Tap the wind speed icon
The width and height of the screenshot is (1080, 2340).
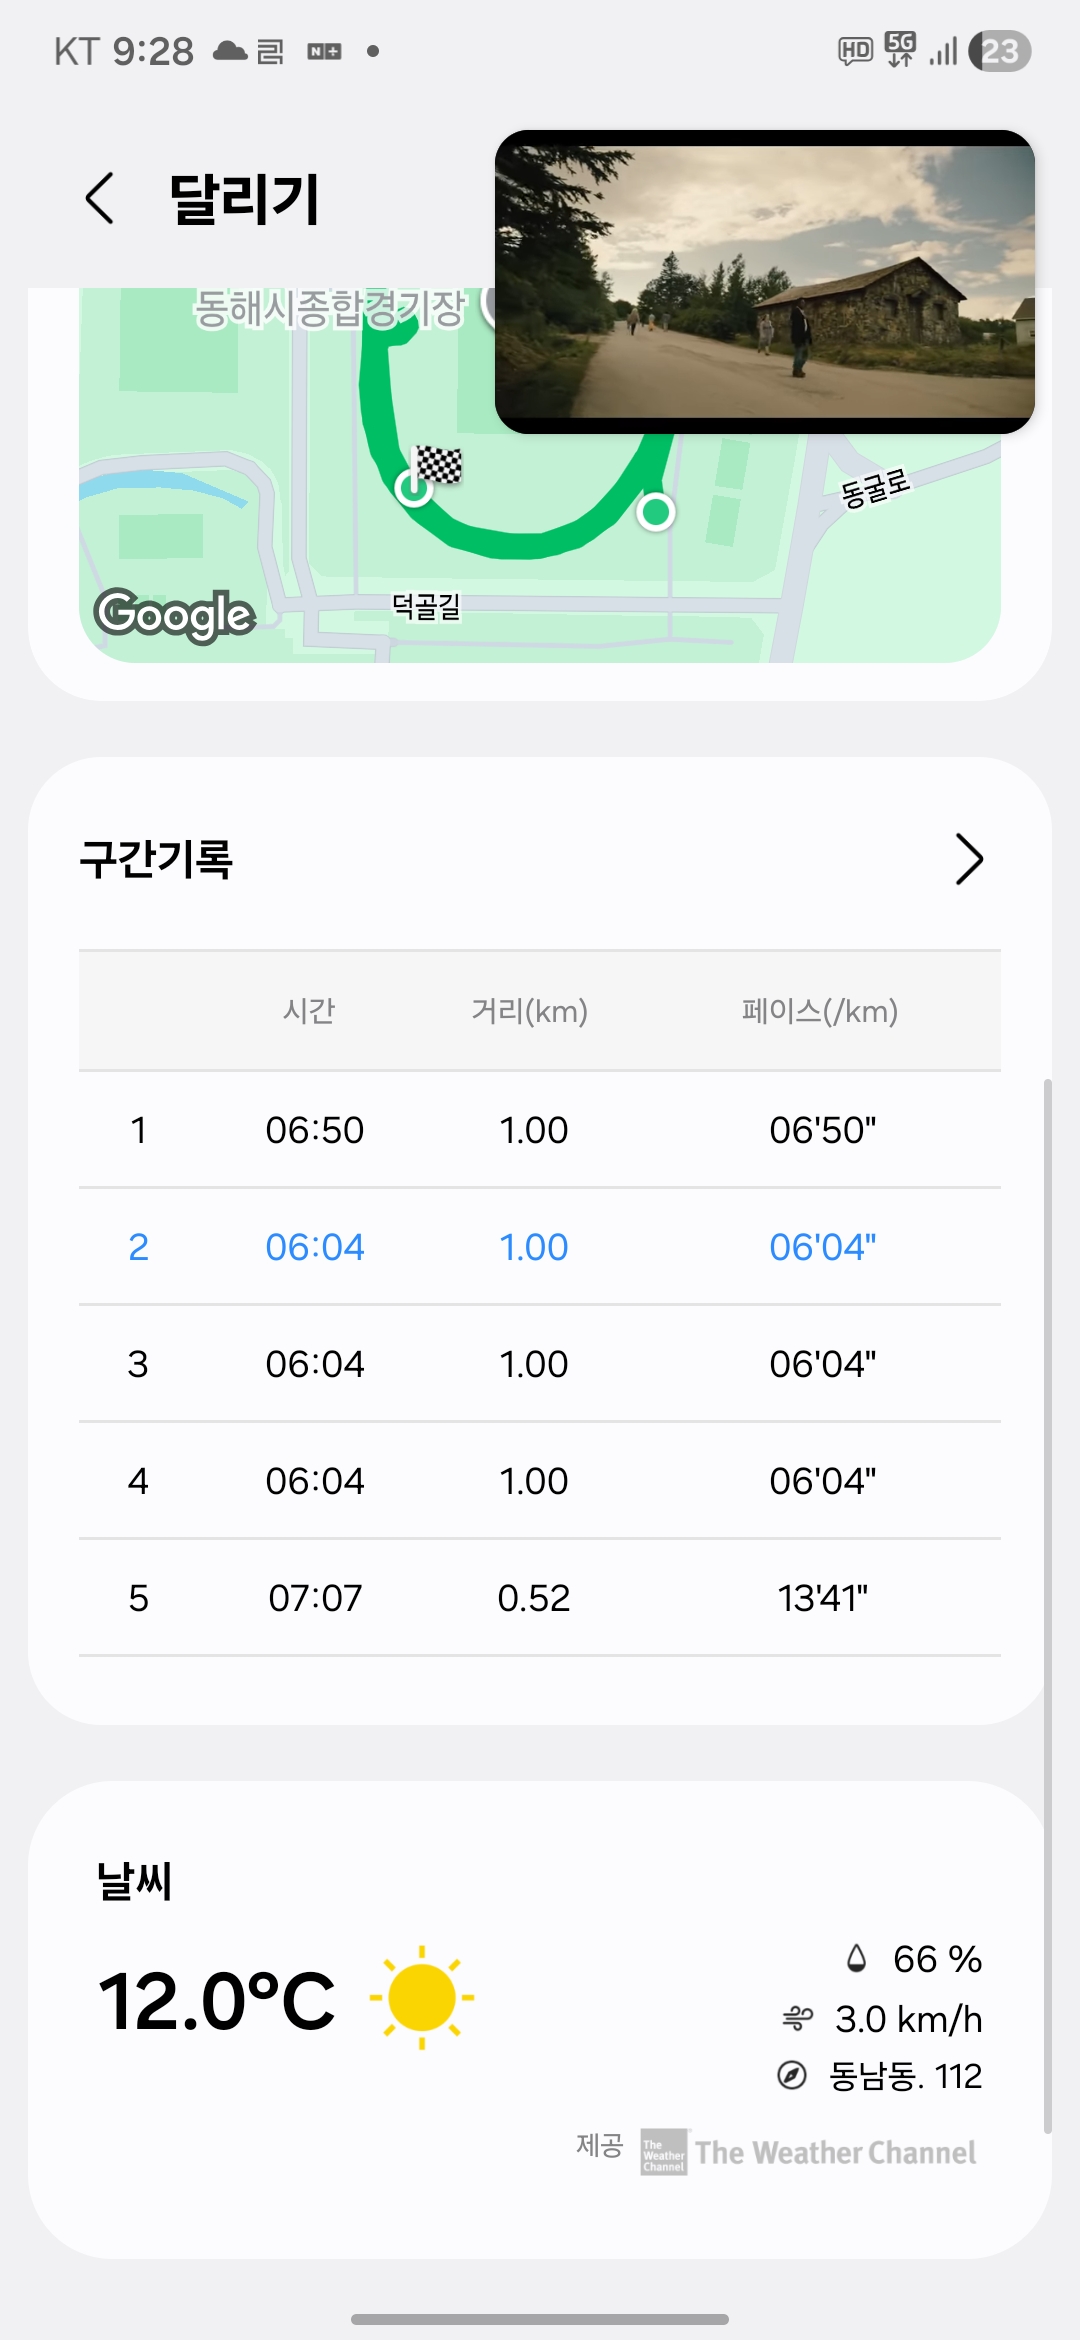tap(797, 2019)
